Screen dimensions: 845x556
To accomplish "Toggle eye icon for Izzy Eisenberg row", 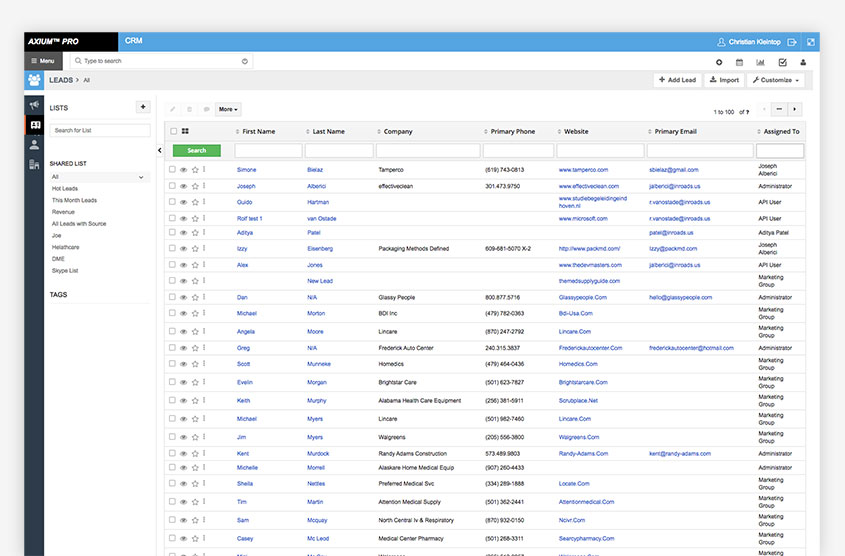I will (183, 249).
